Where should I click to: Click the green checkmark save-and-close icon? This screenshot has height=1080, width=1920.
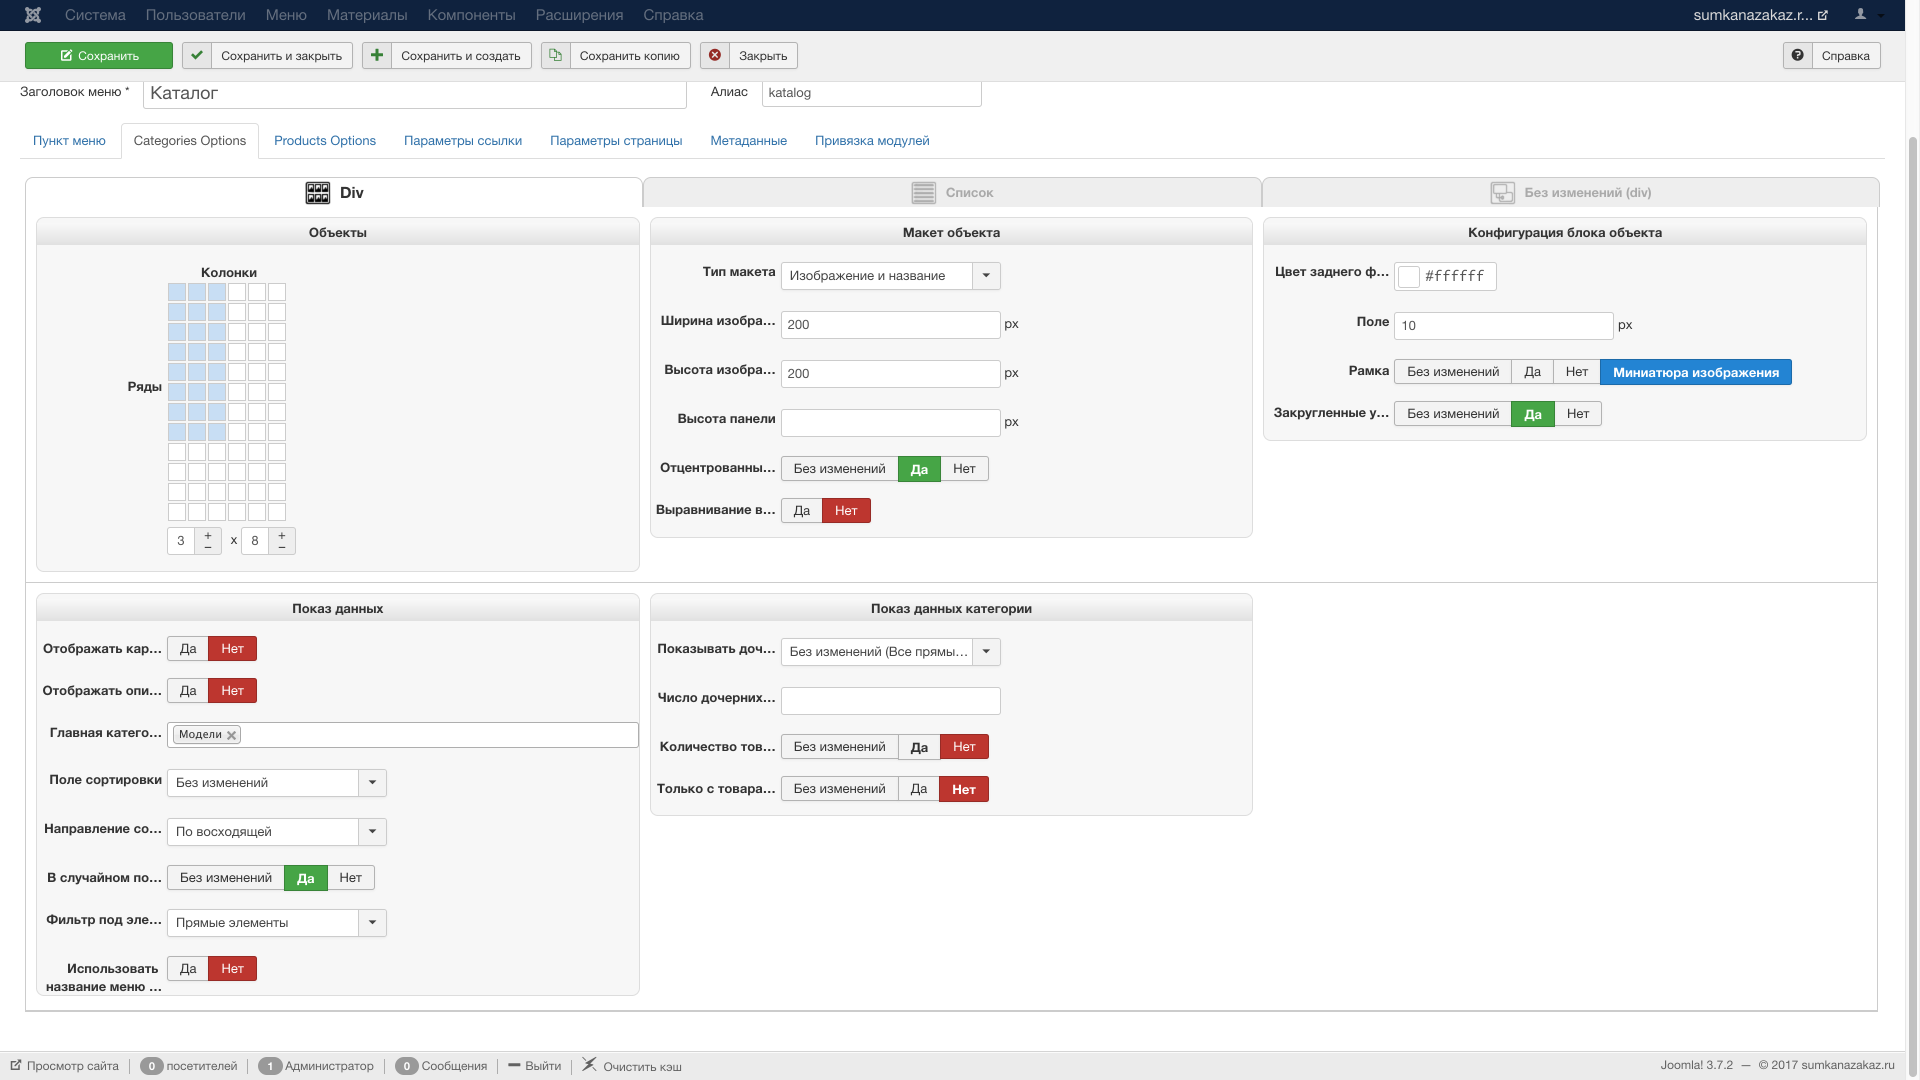click(197, 56)
